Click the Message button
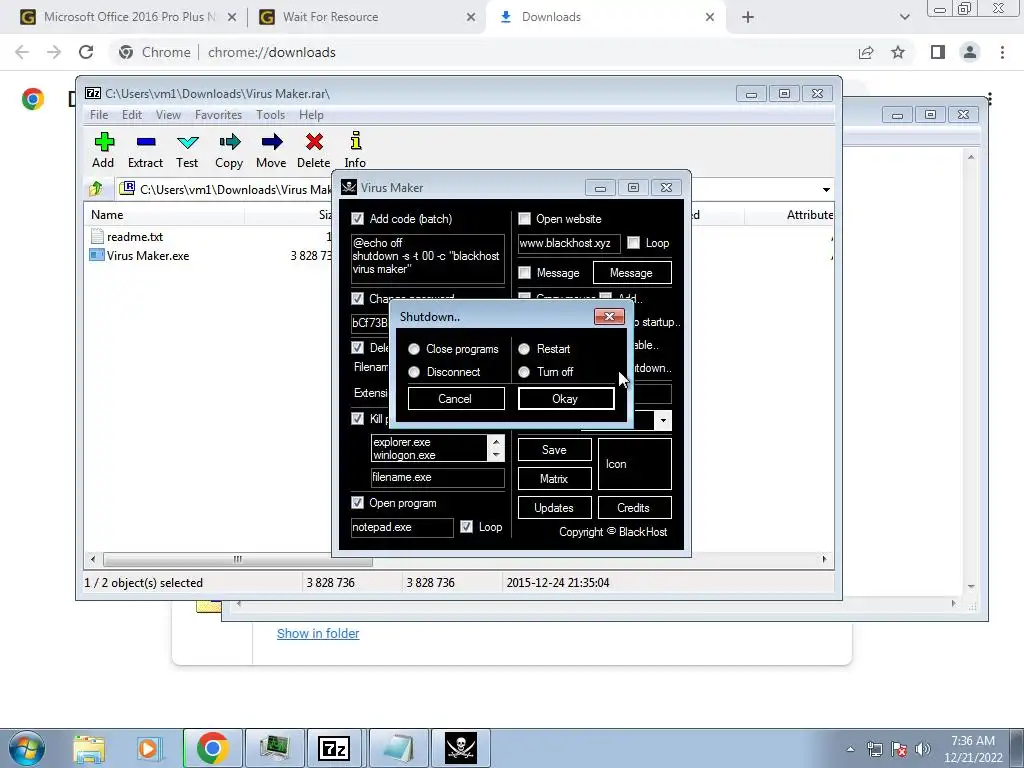Viewport: 1024px width, 768px height. (x=632, y=272)
